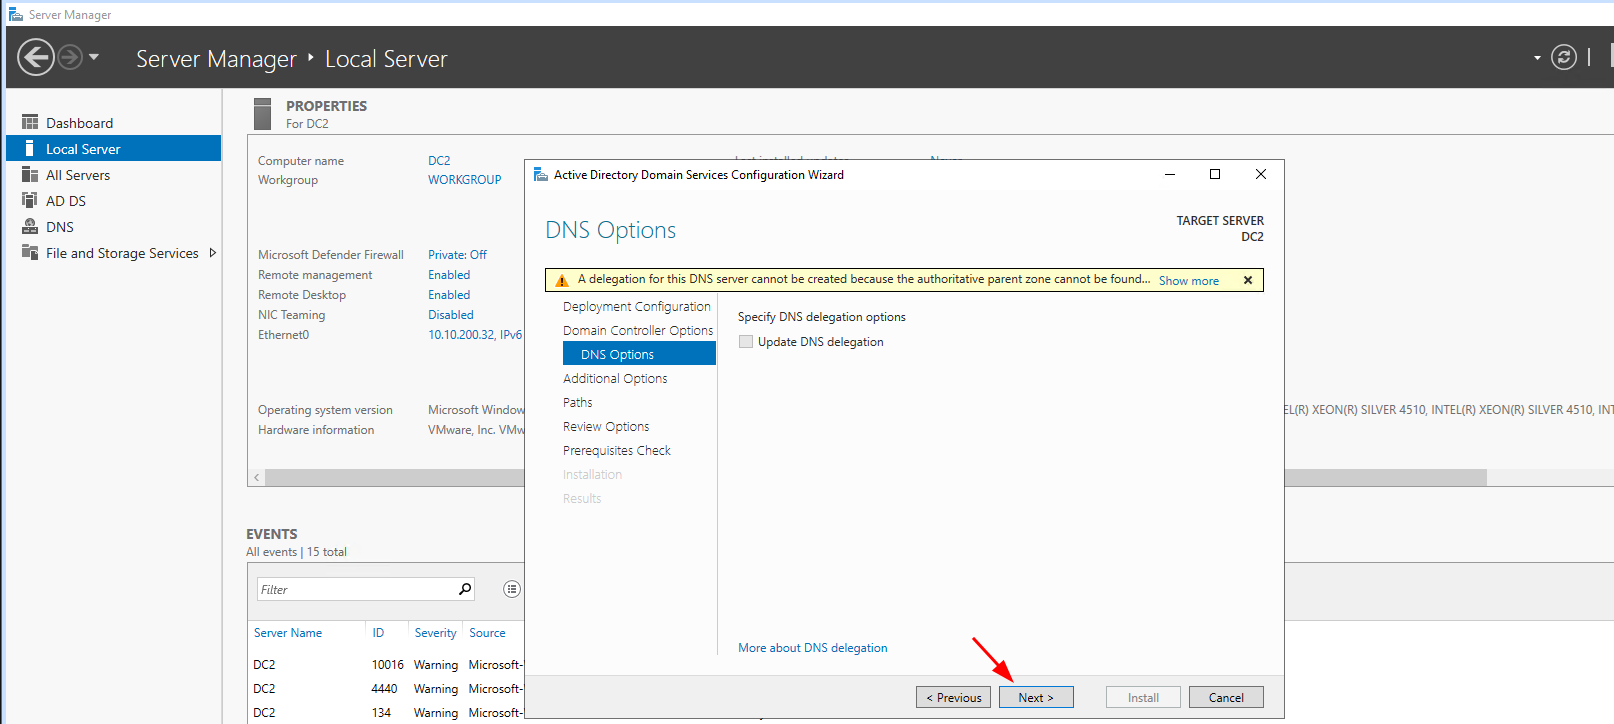Click Show more in warning banner
Image resolution: width=1614 pixels, height=724 pixels.
click(x=1188, y=281)
